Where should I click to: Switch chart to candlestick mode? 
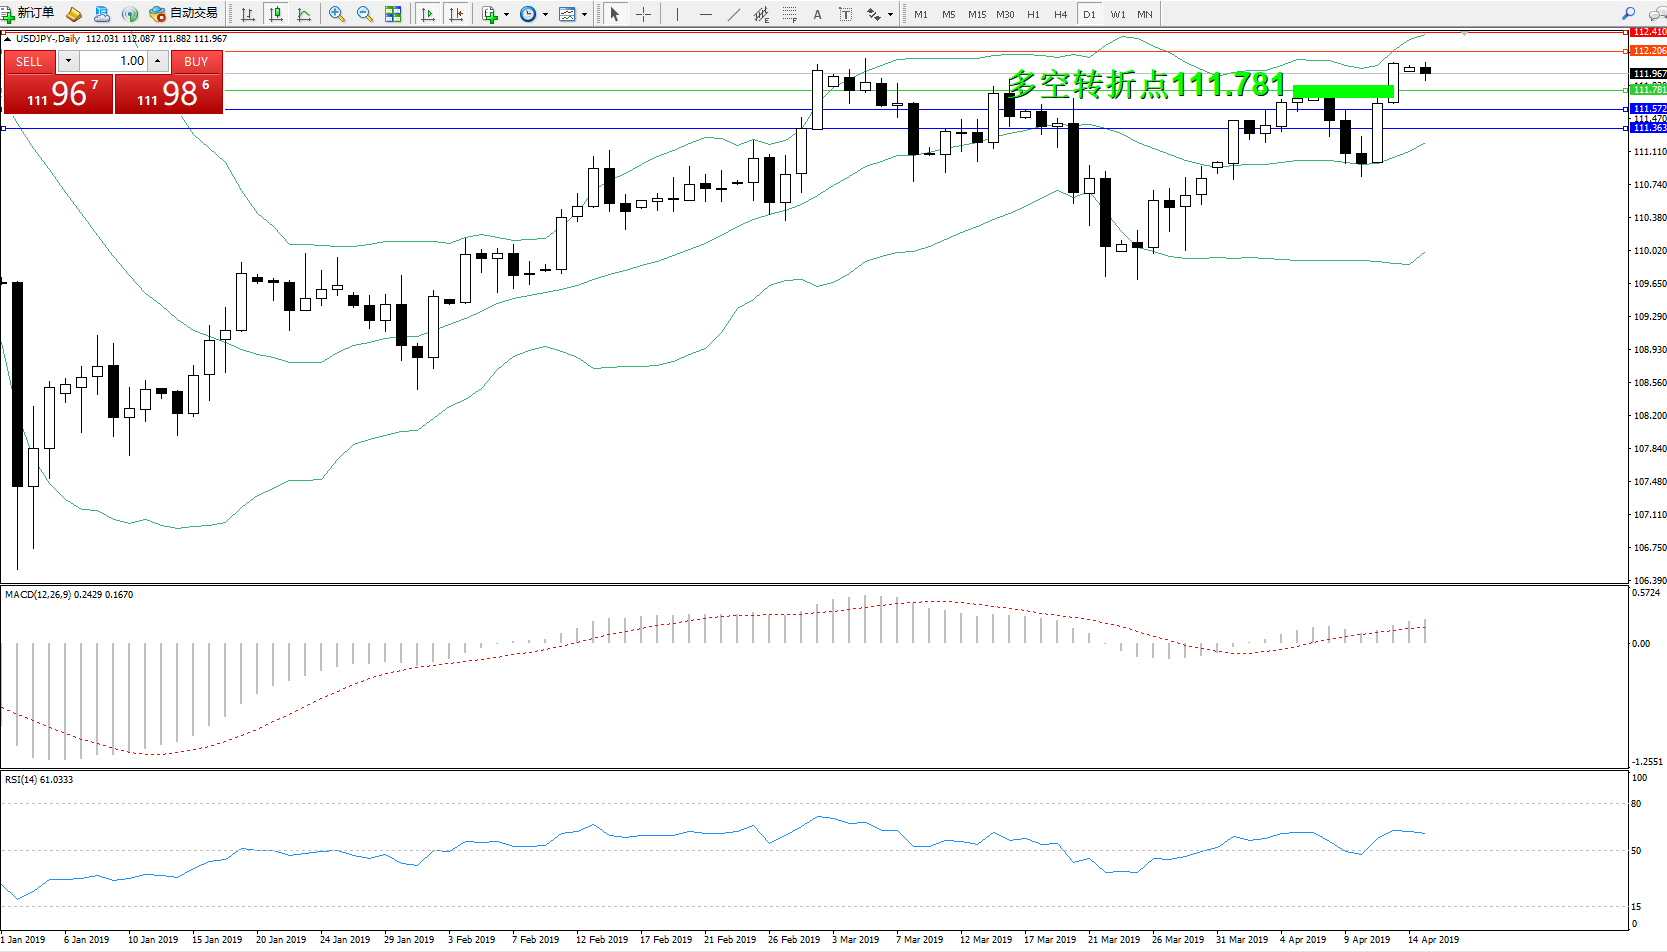[276, 14]
